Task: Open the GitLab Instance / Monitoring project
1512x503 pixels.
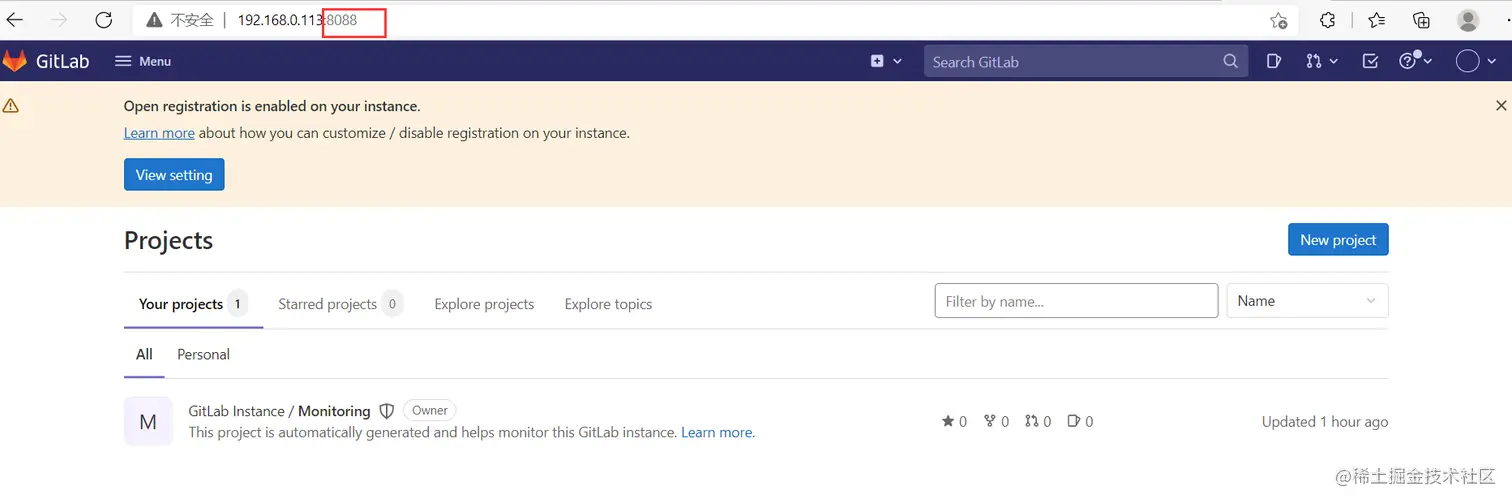Action: point(279,411)
